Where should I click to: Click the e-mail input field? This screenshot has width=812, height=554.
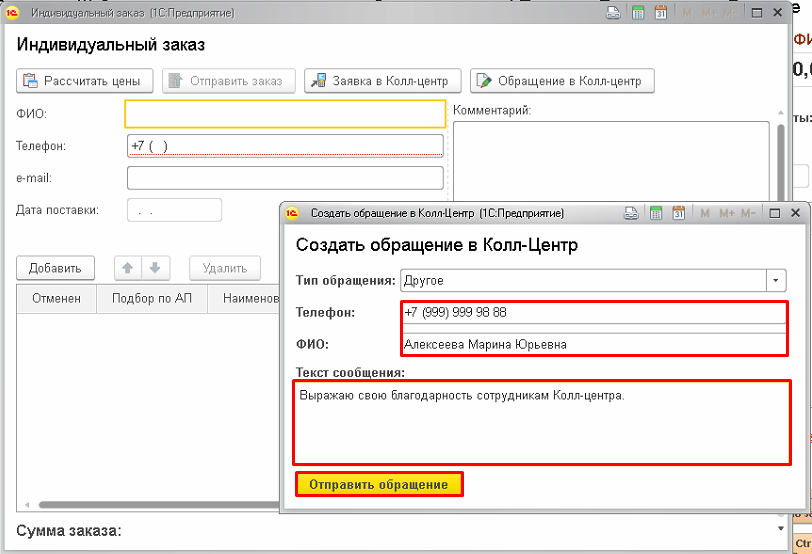284,178
